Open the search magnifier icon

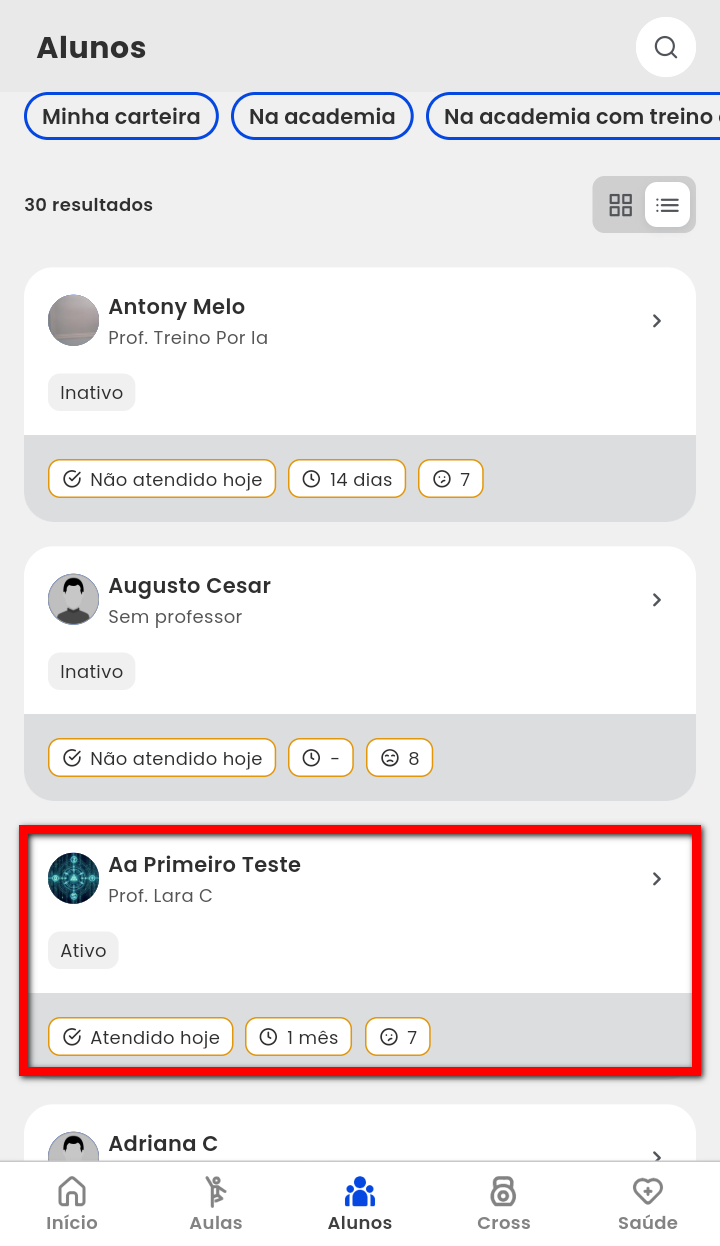pyautogui.click(x=666, y=47)
